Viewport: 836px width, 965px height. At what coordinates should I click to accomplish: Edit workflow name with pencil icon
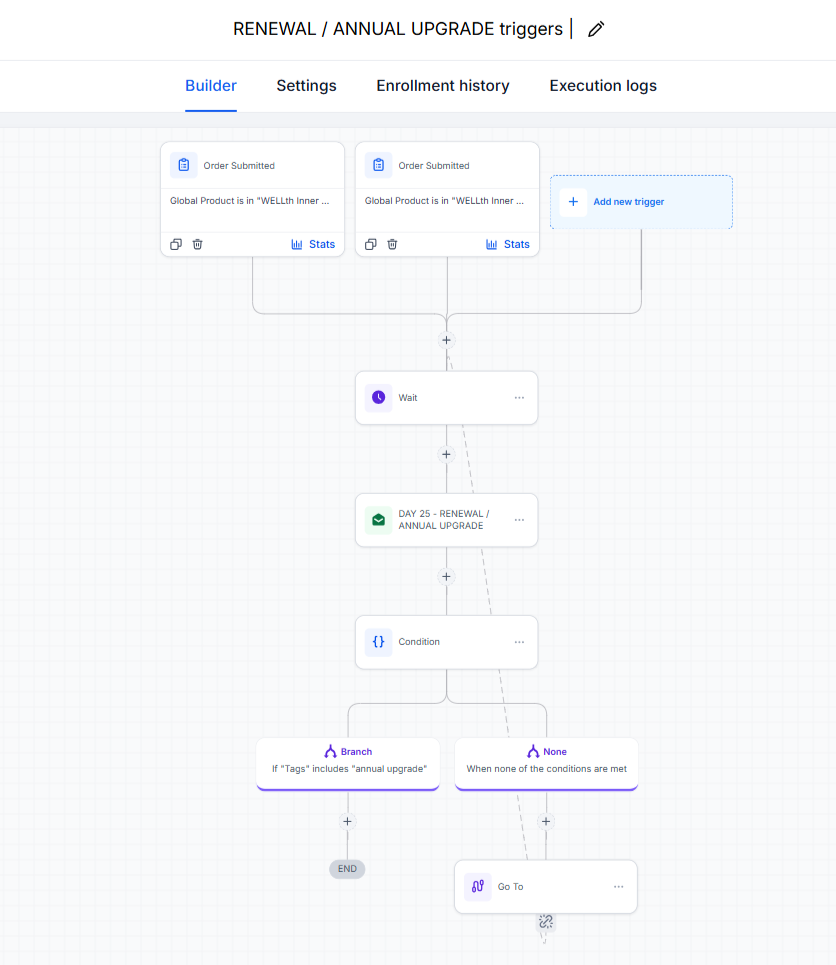pyautogui.click(x=595, y=29)
